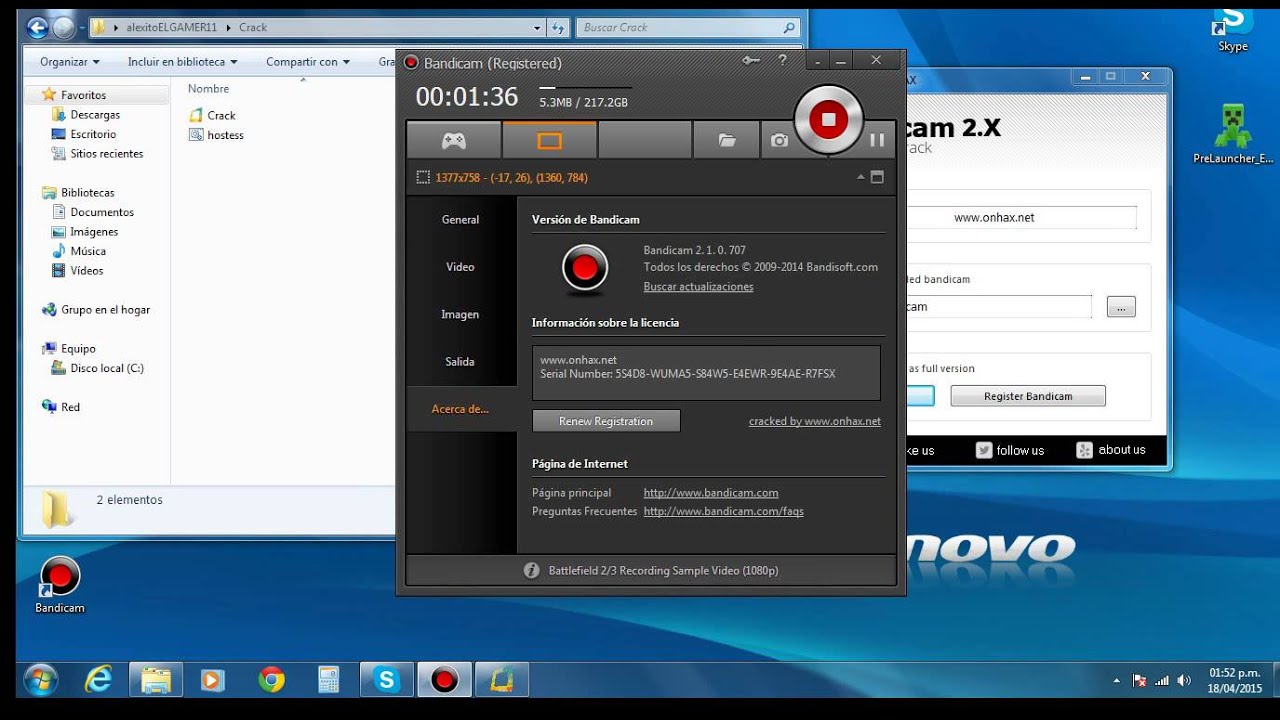
Task: Toggle full window icon beside the arrow
Action: pyautogui.click(x=877, y=177)
